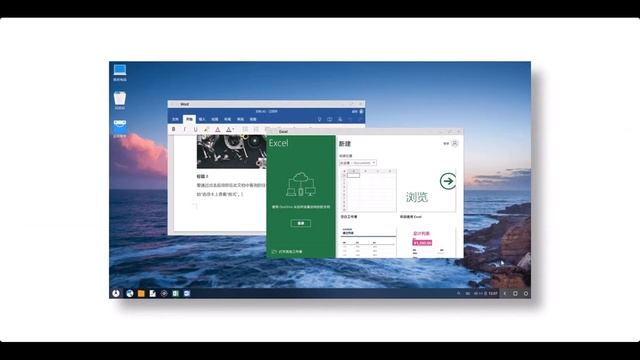Click the square window icon in taskbar corner
The width and height of the screenshot is (640, 360).
pyautogui.click(x=515, y=293)
